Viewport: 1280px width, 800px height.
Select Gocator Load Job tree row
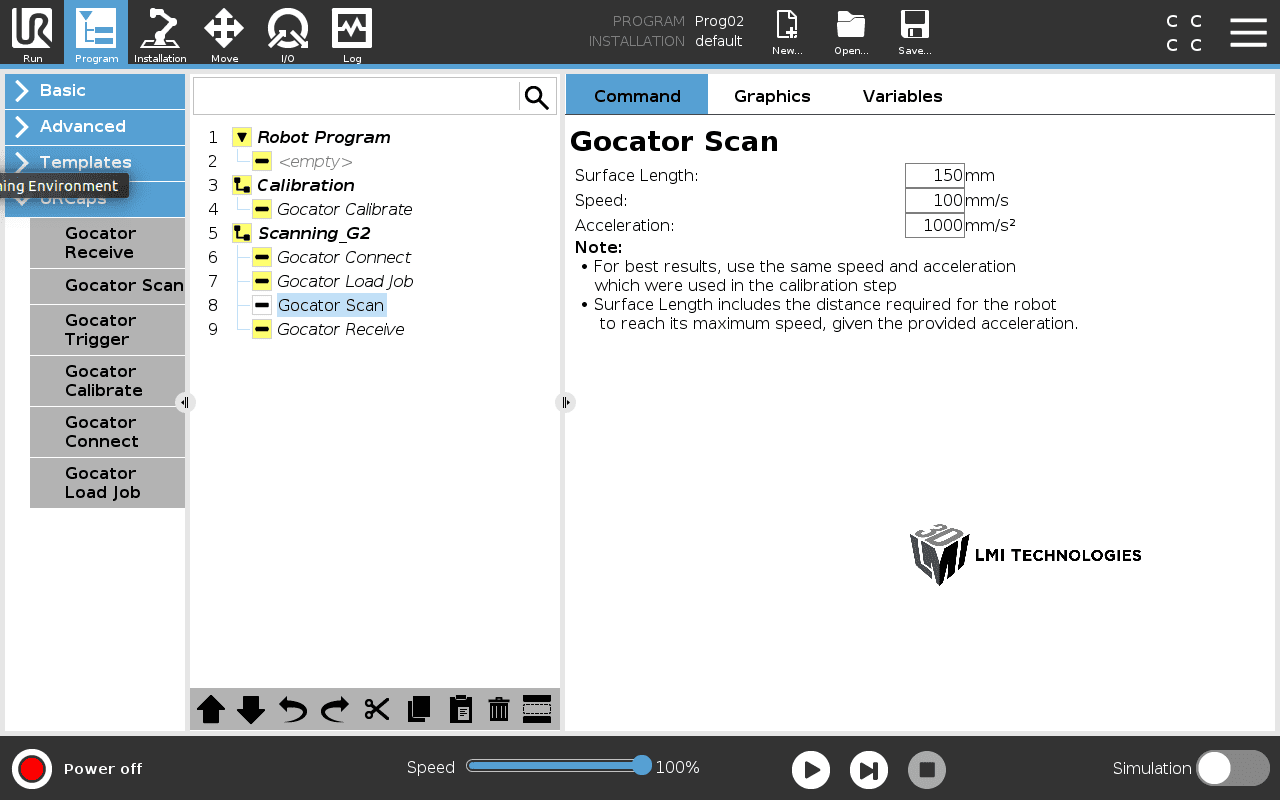pos(345,281)
